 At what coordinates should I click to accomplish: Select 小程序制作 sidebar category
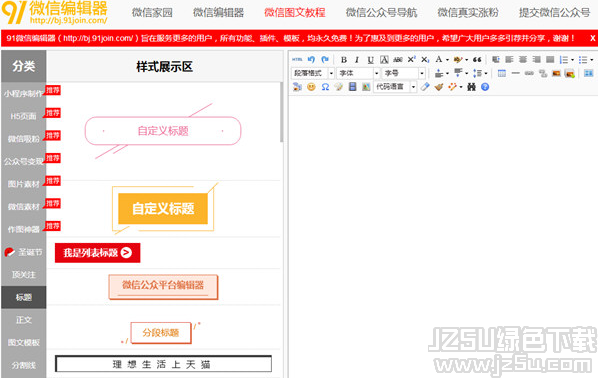24,93
